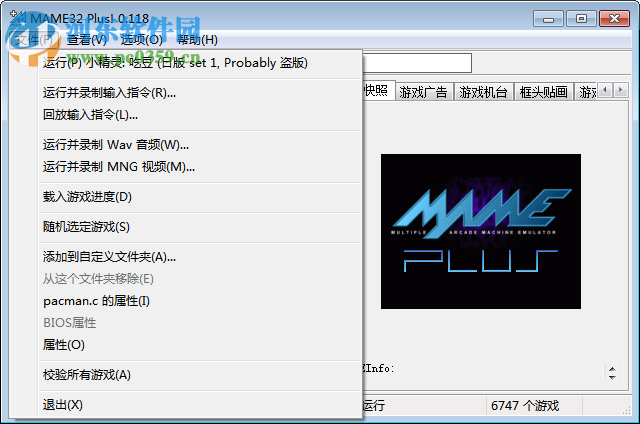Click info box scroll up arrow
Image resolution: width=640 pixels, height=424 pixels.
pos(612,369)
